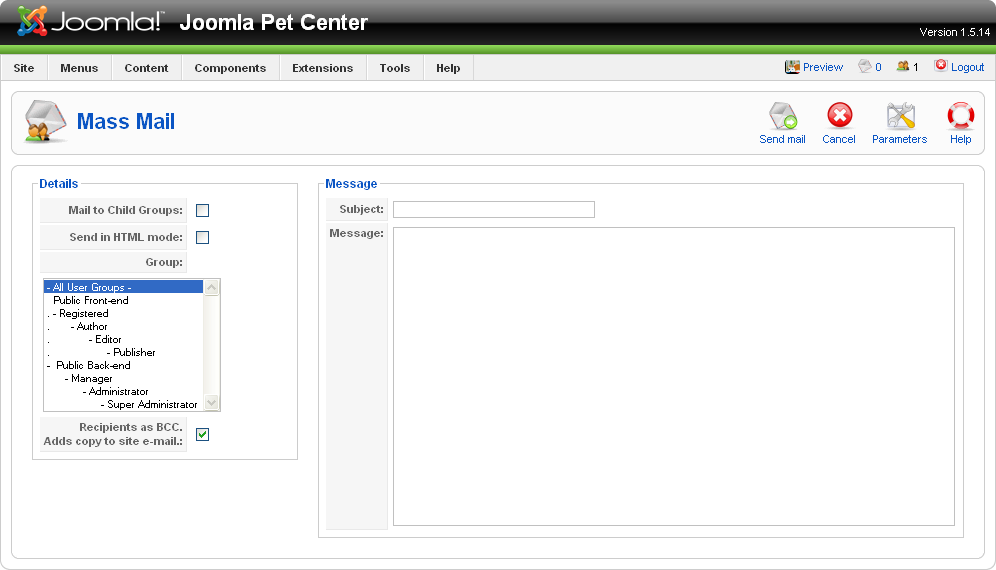Click the red Logout icon
Screen dimensions: 996x570
pyautogui.click(x=941, y=65)
